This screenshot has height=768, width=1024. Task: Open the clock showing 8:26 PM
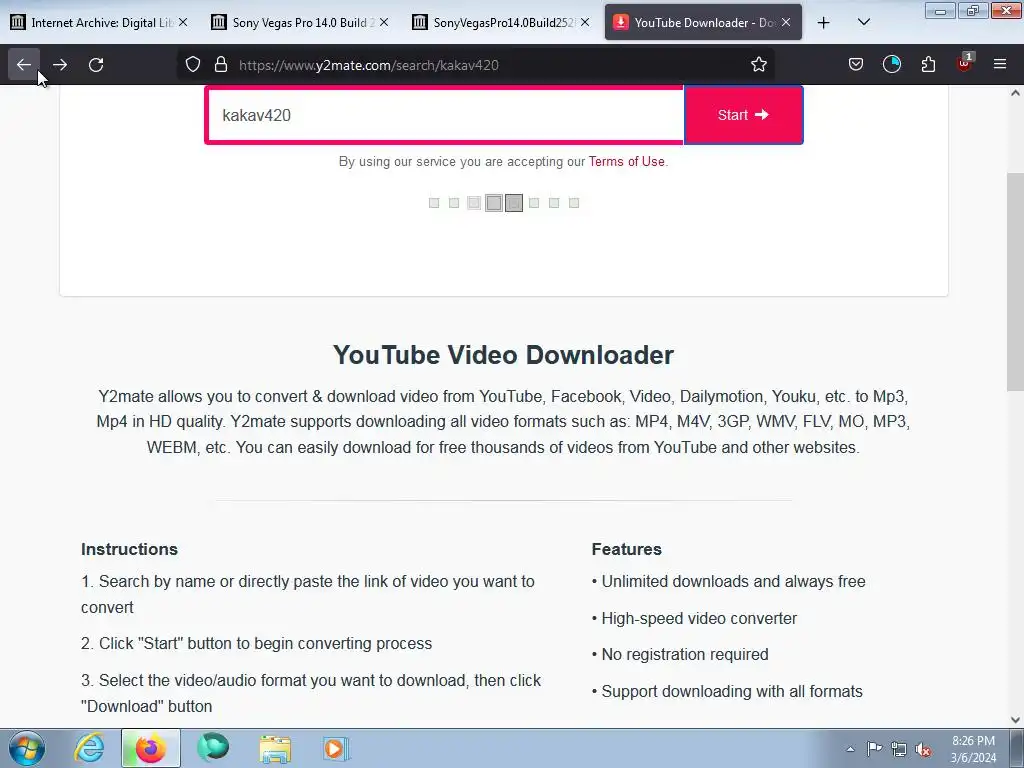pos(973,749)
